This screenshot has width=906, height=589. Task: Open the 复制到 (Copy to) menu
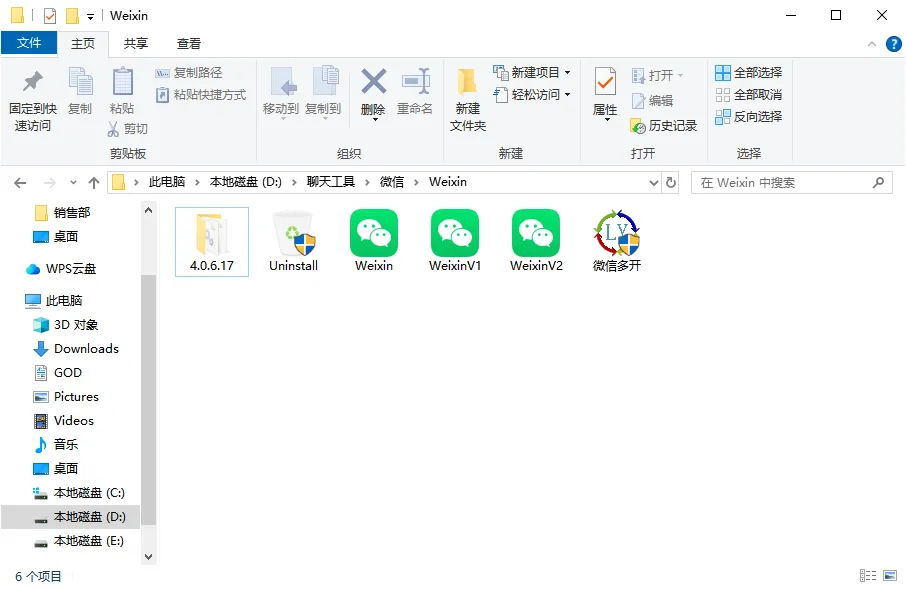[x=323, y=92]
